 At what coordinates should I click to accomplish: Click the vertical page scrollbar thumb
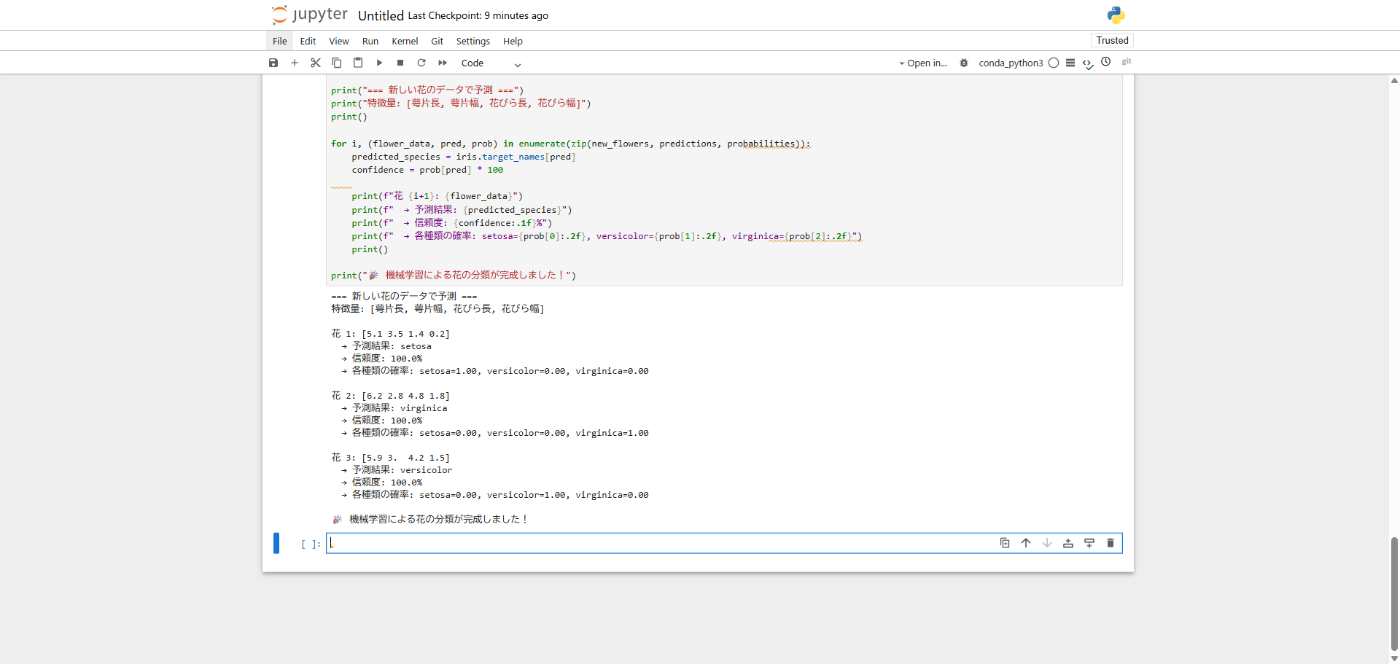[x=1394, y=595]
